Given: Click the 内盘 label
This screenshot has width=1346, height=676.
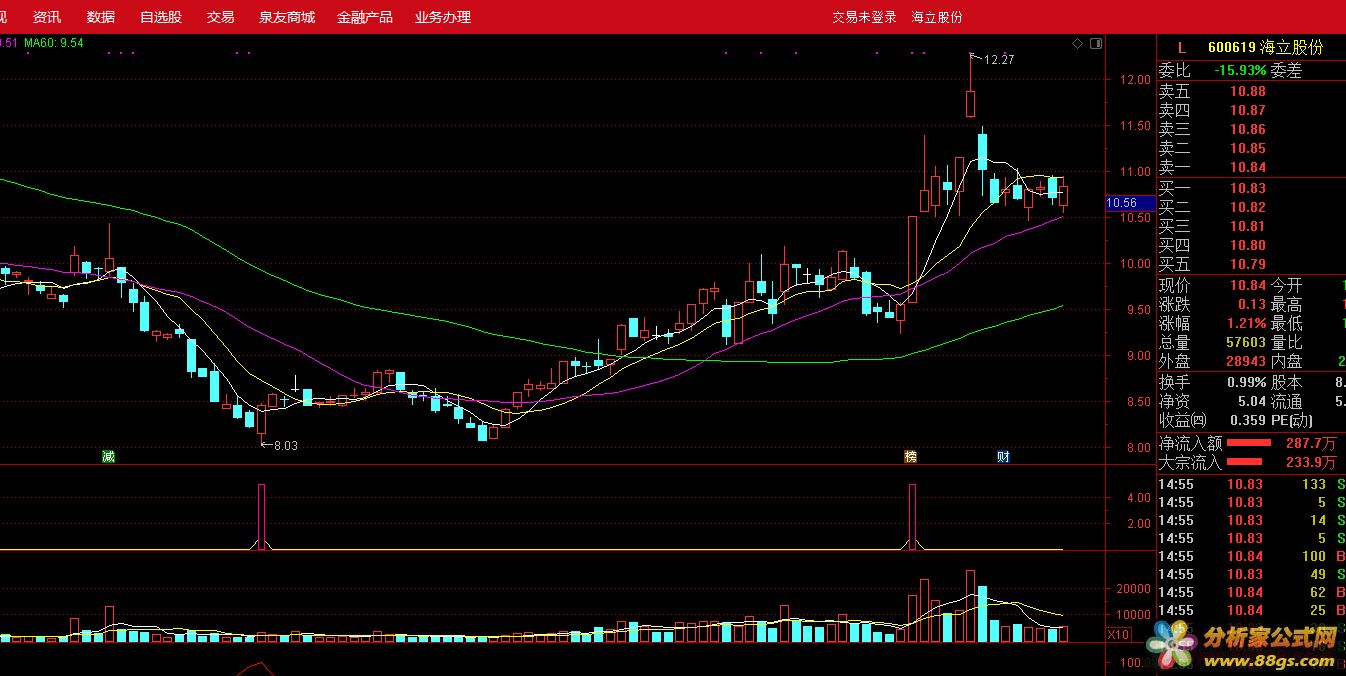Looking at the screenshot, I should tap(1287, 361).
